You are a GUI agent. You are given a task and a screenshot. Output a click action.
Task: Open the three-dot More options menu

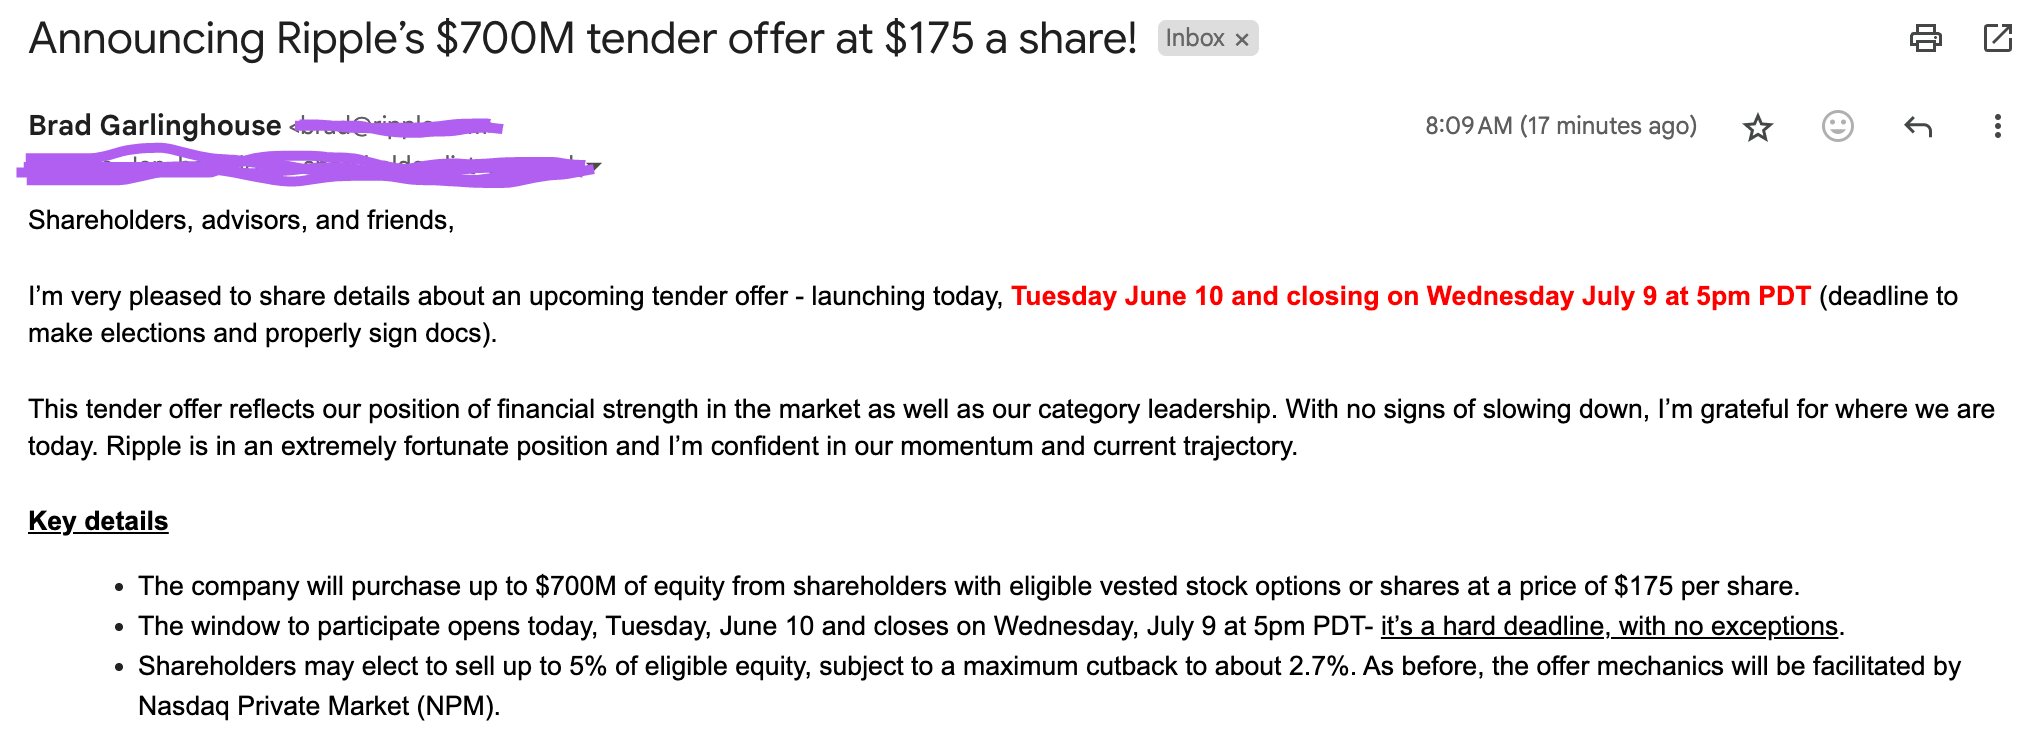click(x=1997, y=126)
